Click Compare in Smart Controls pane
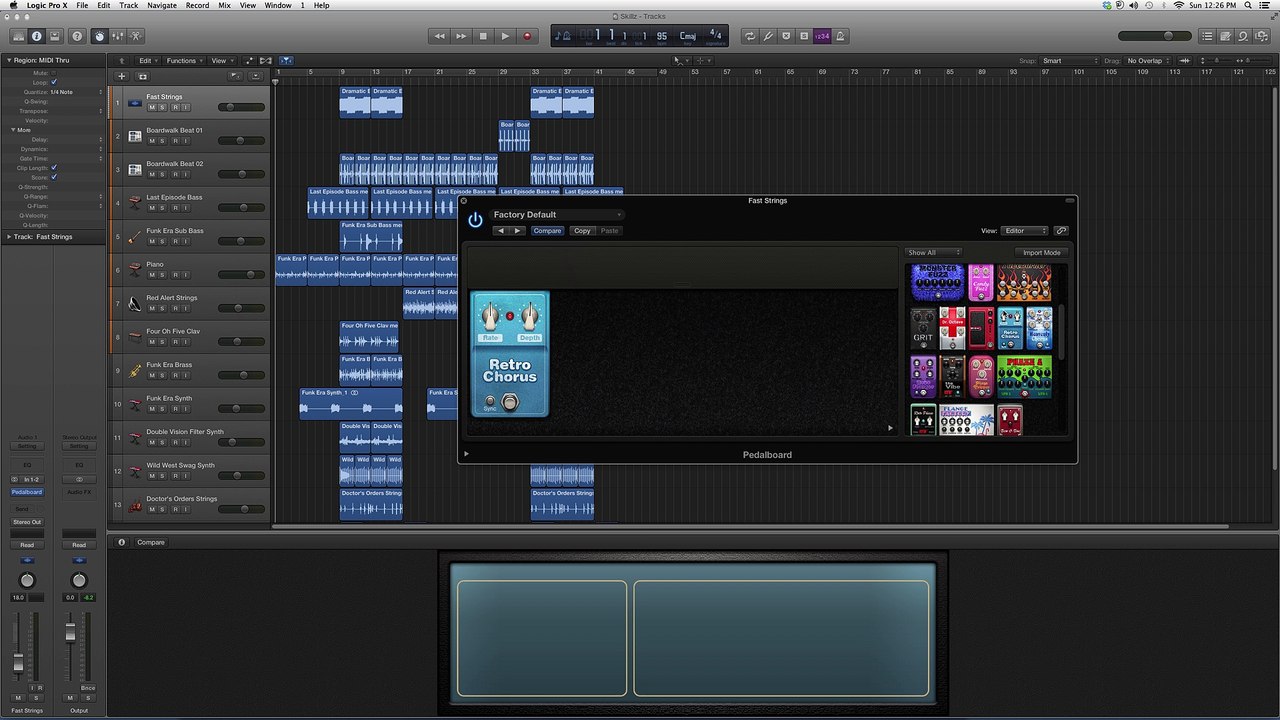The image size is (1280, 720). (x=151, y=542)
